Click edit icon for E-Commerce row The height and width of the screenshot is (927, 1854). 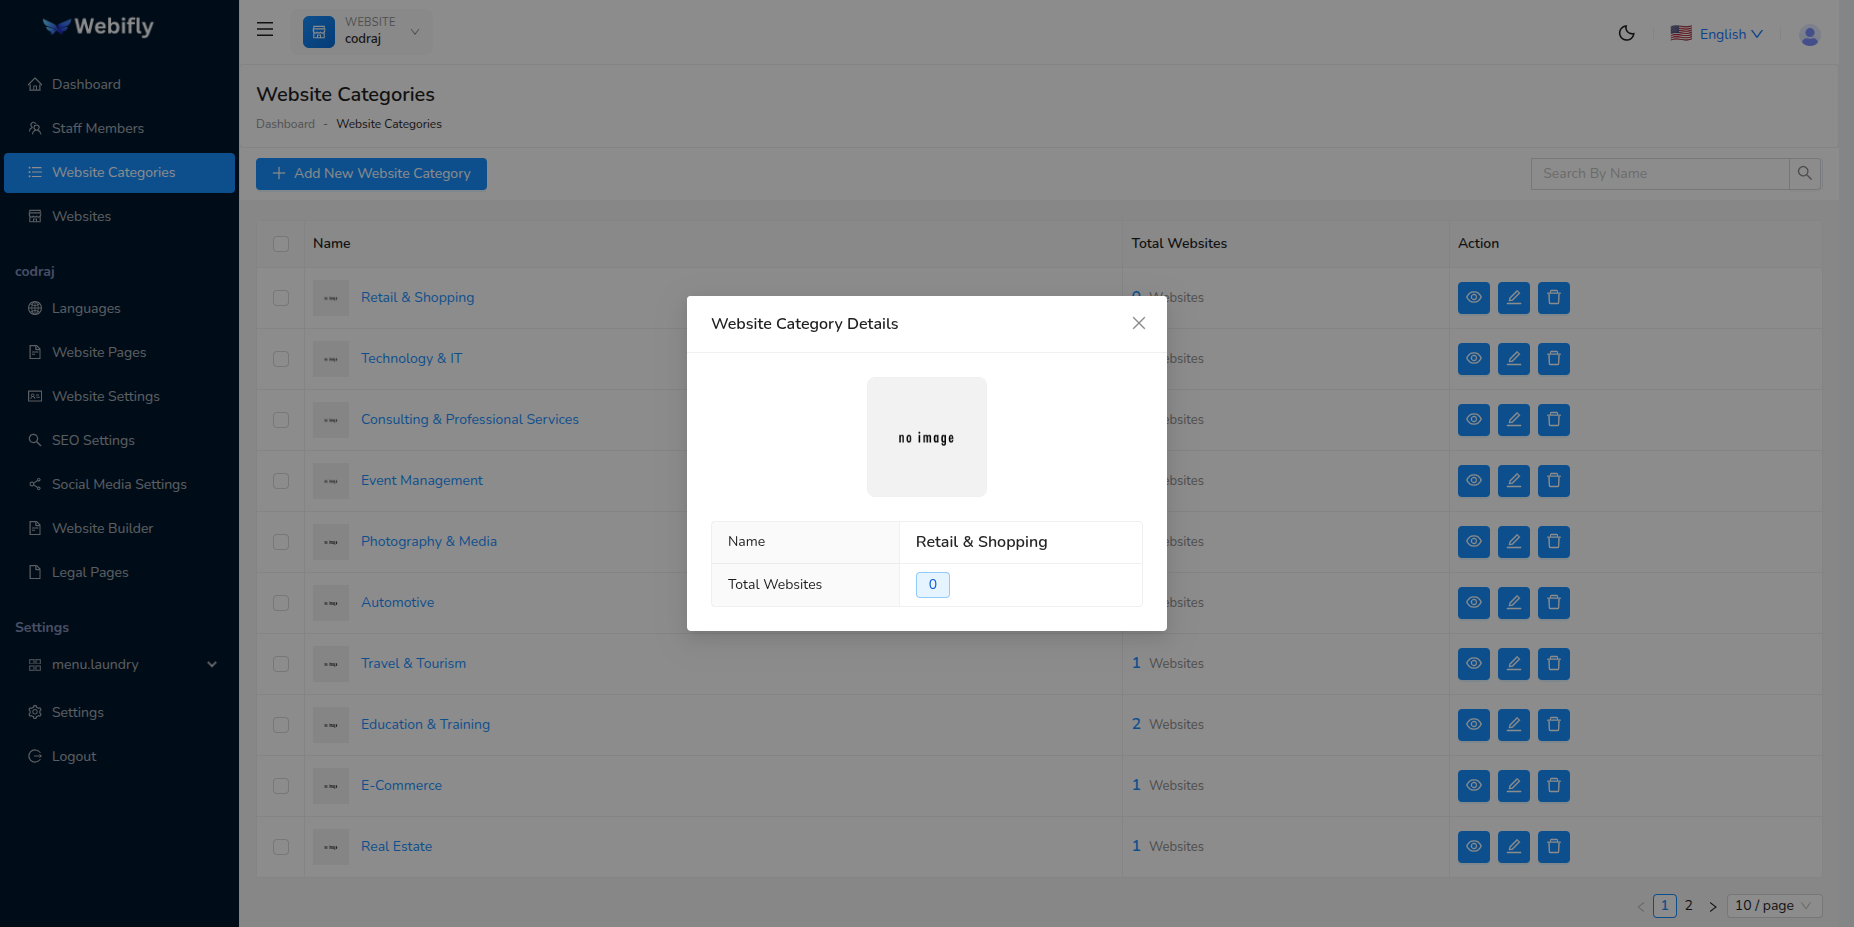1513,785
